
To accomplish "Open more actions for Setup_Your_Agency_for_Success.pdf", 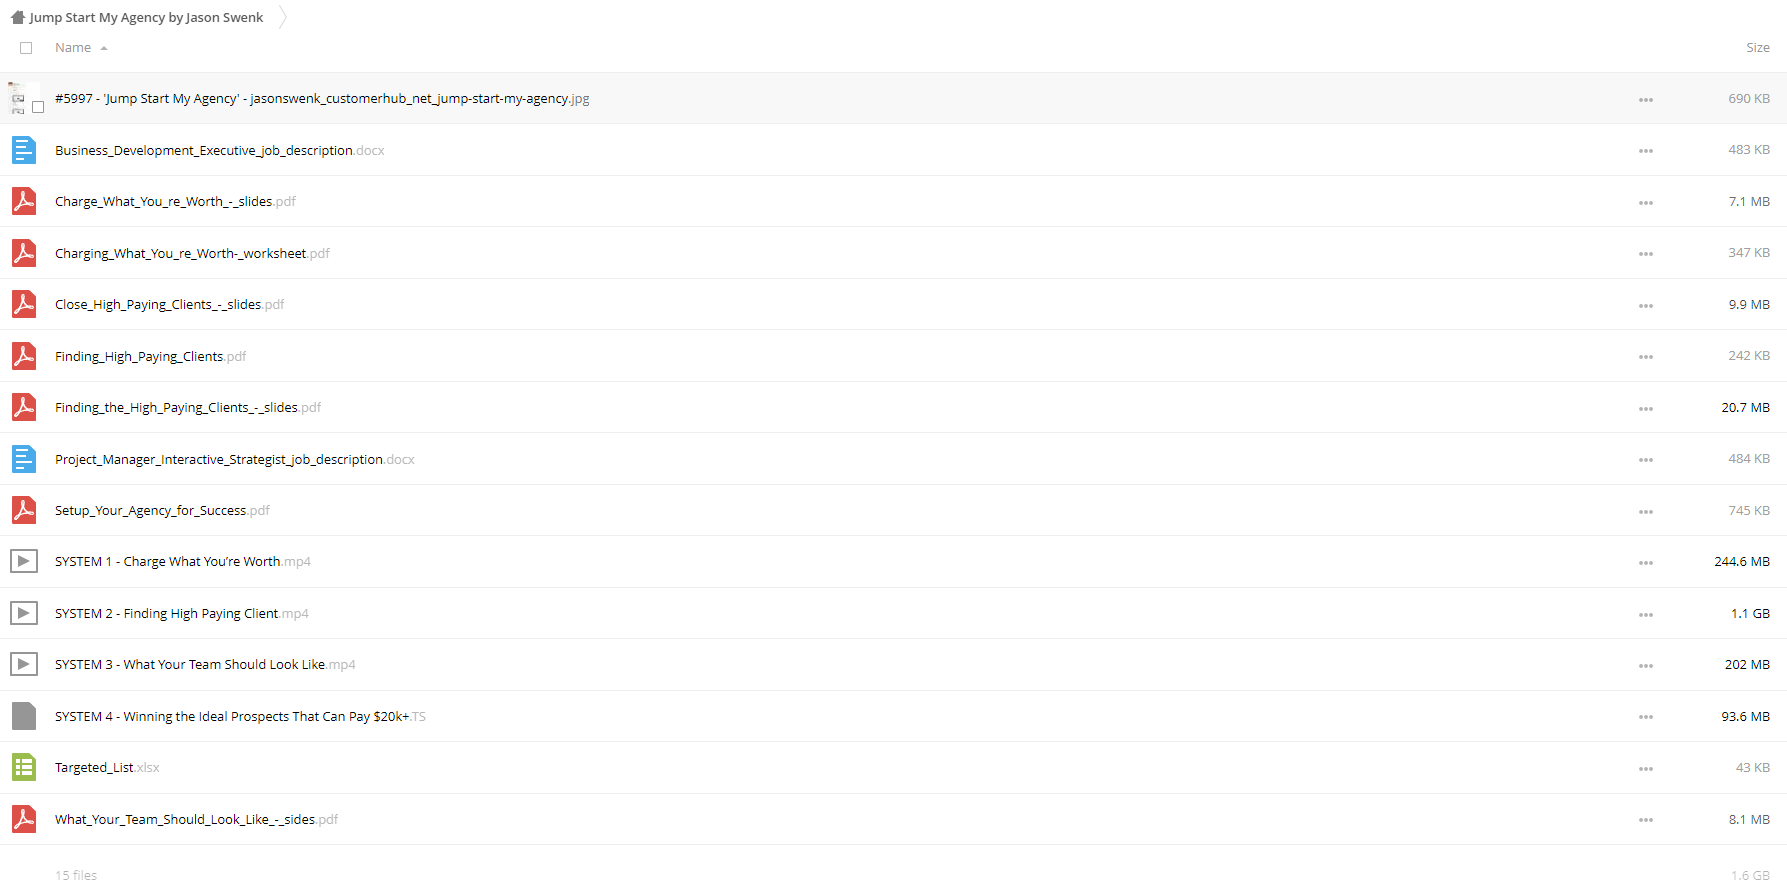I will tap(1645, 512).
